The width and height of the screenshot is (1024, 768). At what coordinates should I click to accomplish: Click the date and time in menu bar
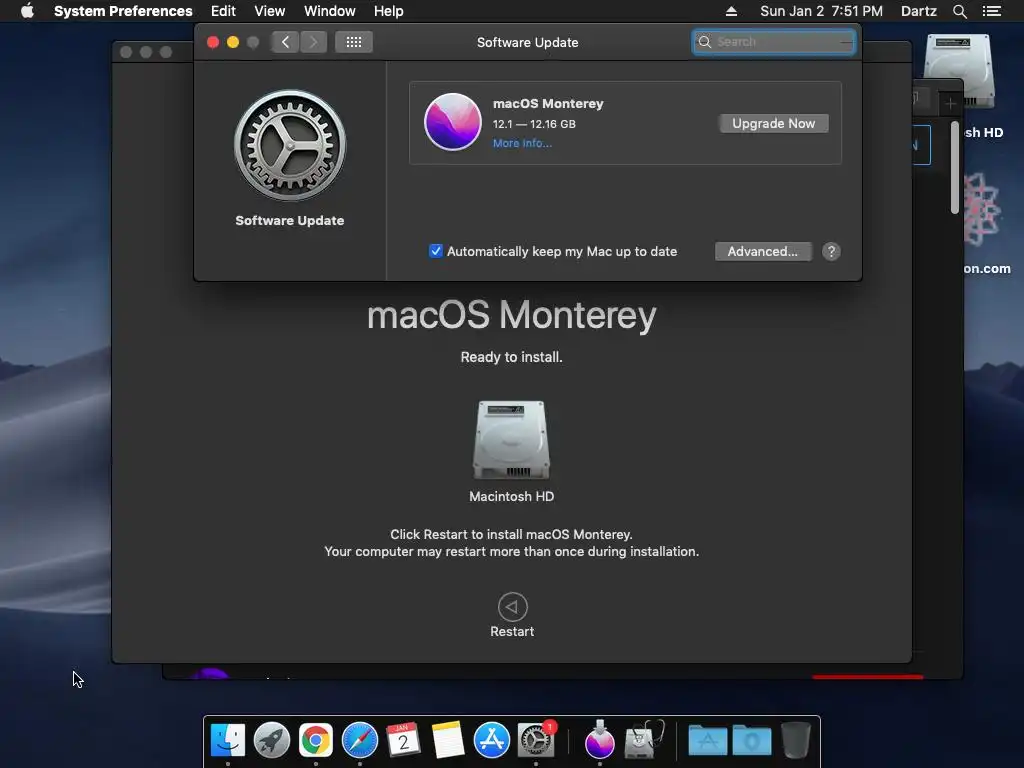(x=821, y=11)
